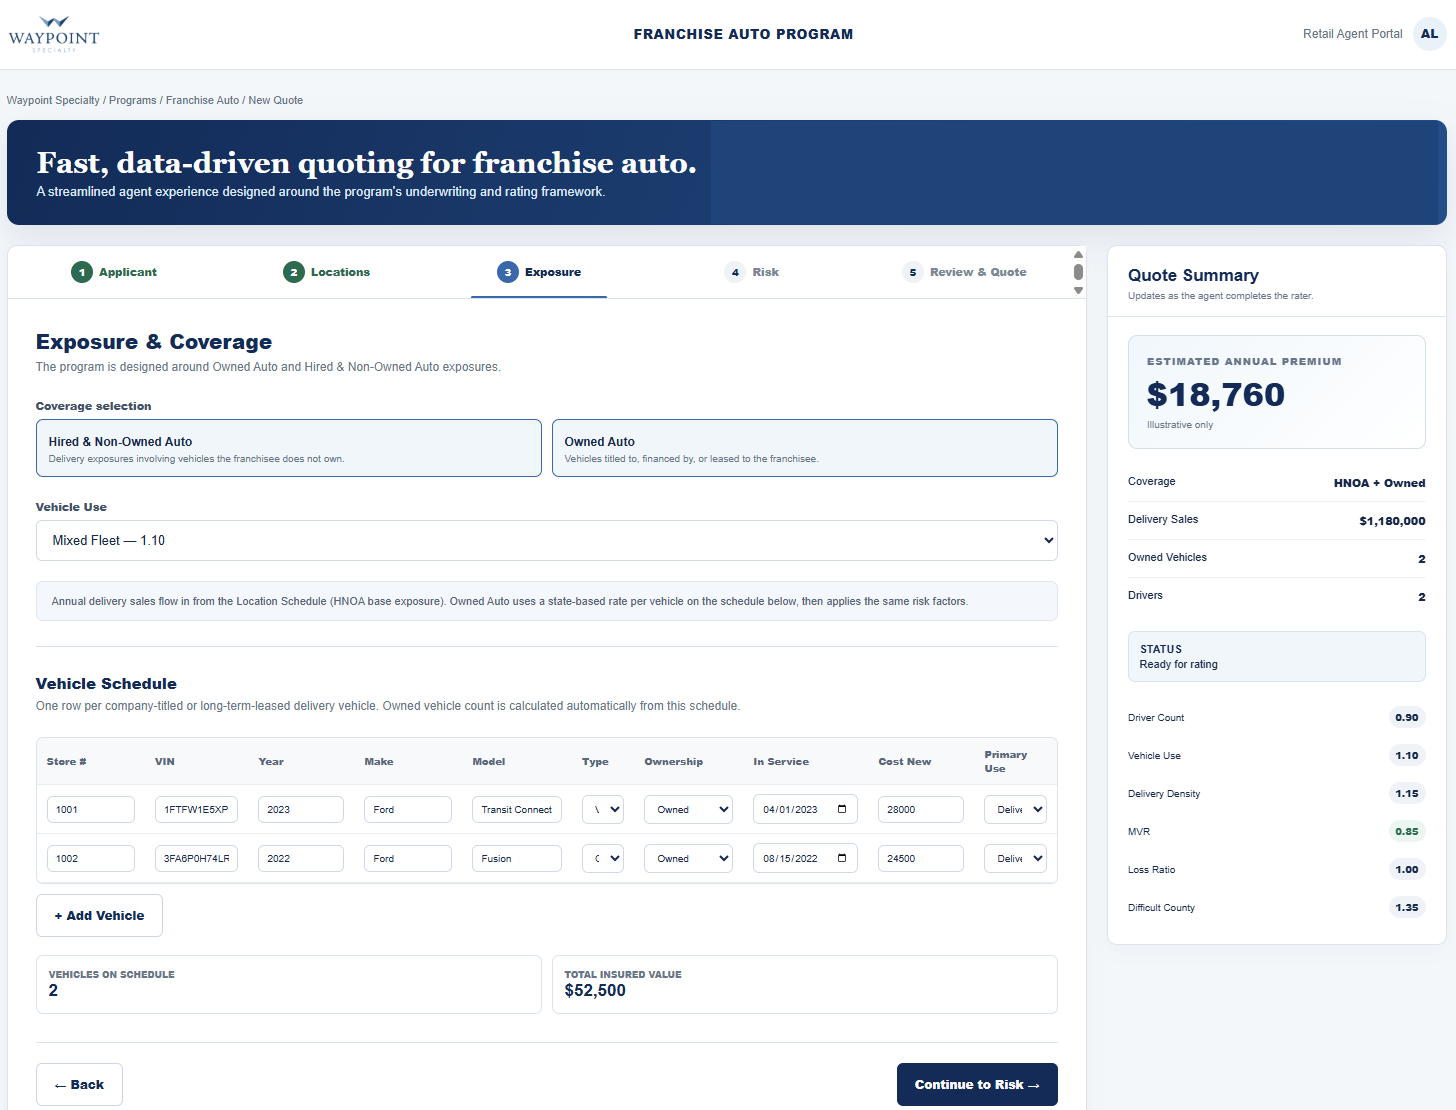The image size is (1456, 1110).
Task: Click the Driver Count 0.90 factor
Action: pyautogui.click(x=1407, y=717)
